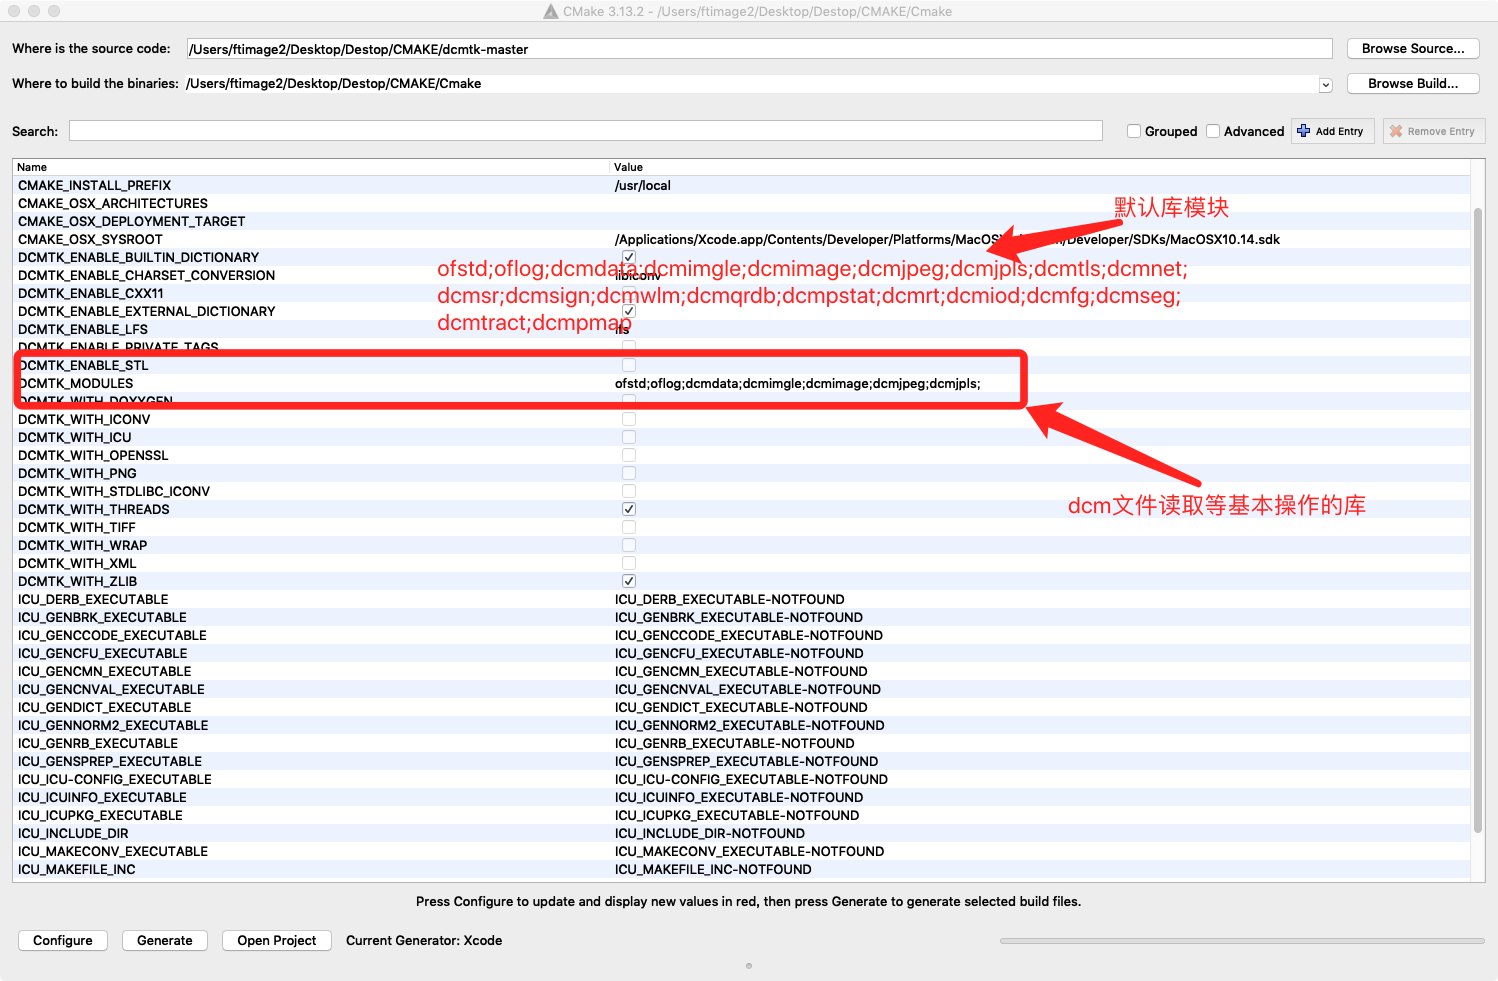Select the ICU_ICU-CONFIG_EXECUTABLE entry
Viewport: 1498px width, 981px height.
click(115, 779)
